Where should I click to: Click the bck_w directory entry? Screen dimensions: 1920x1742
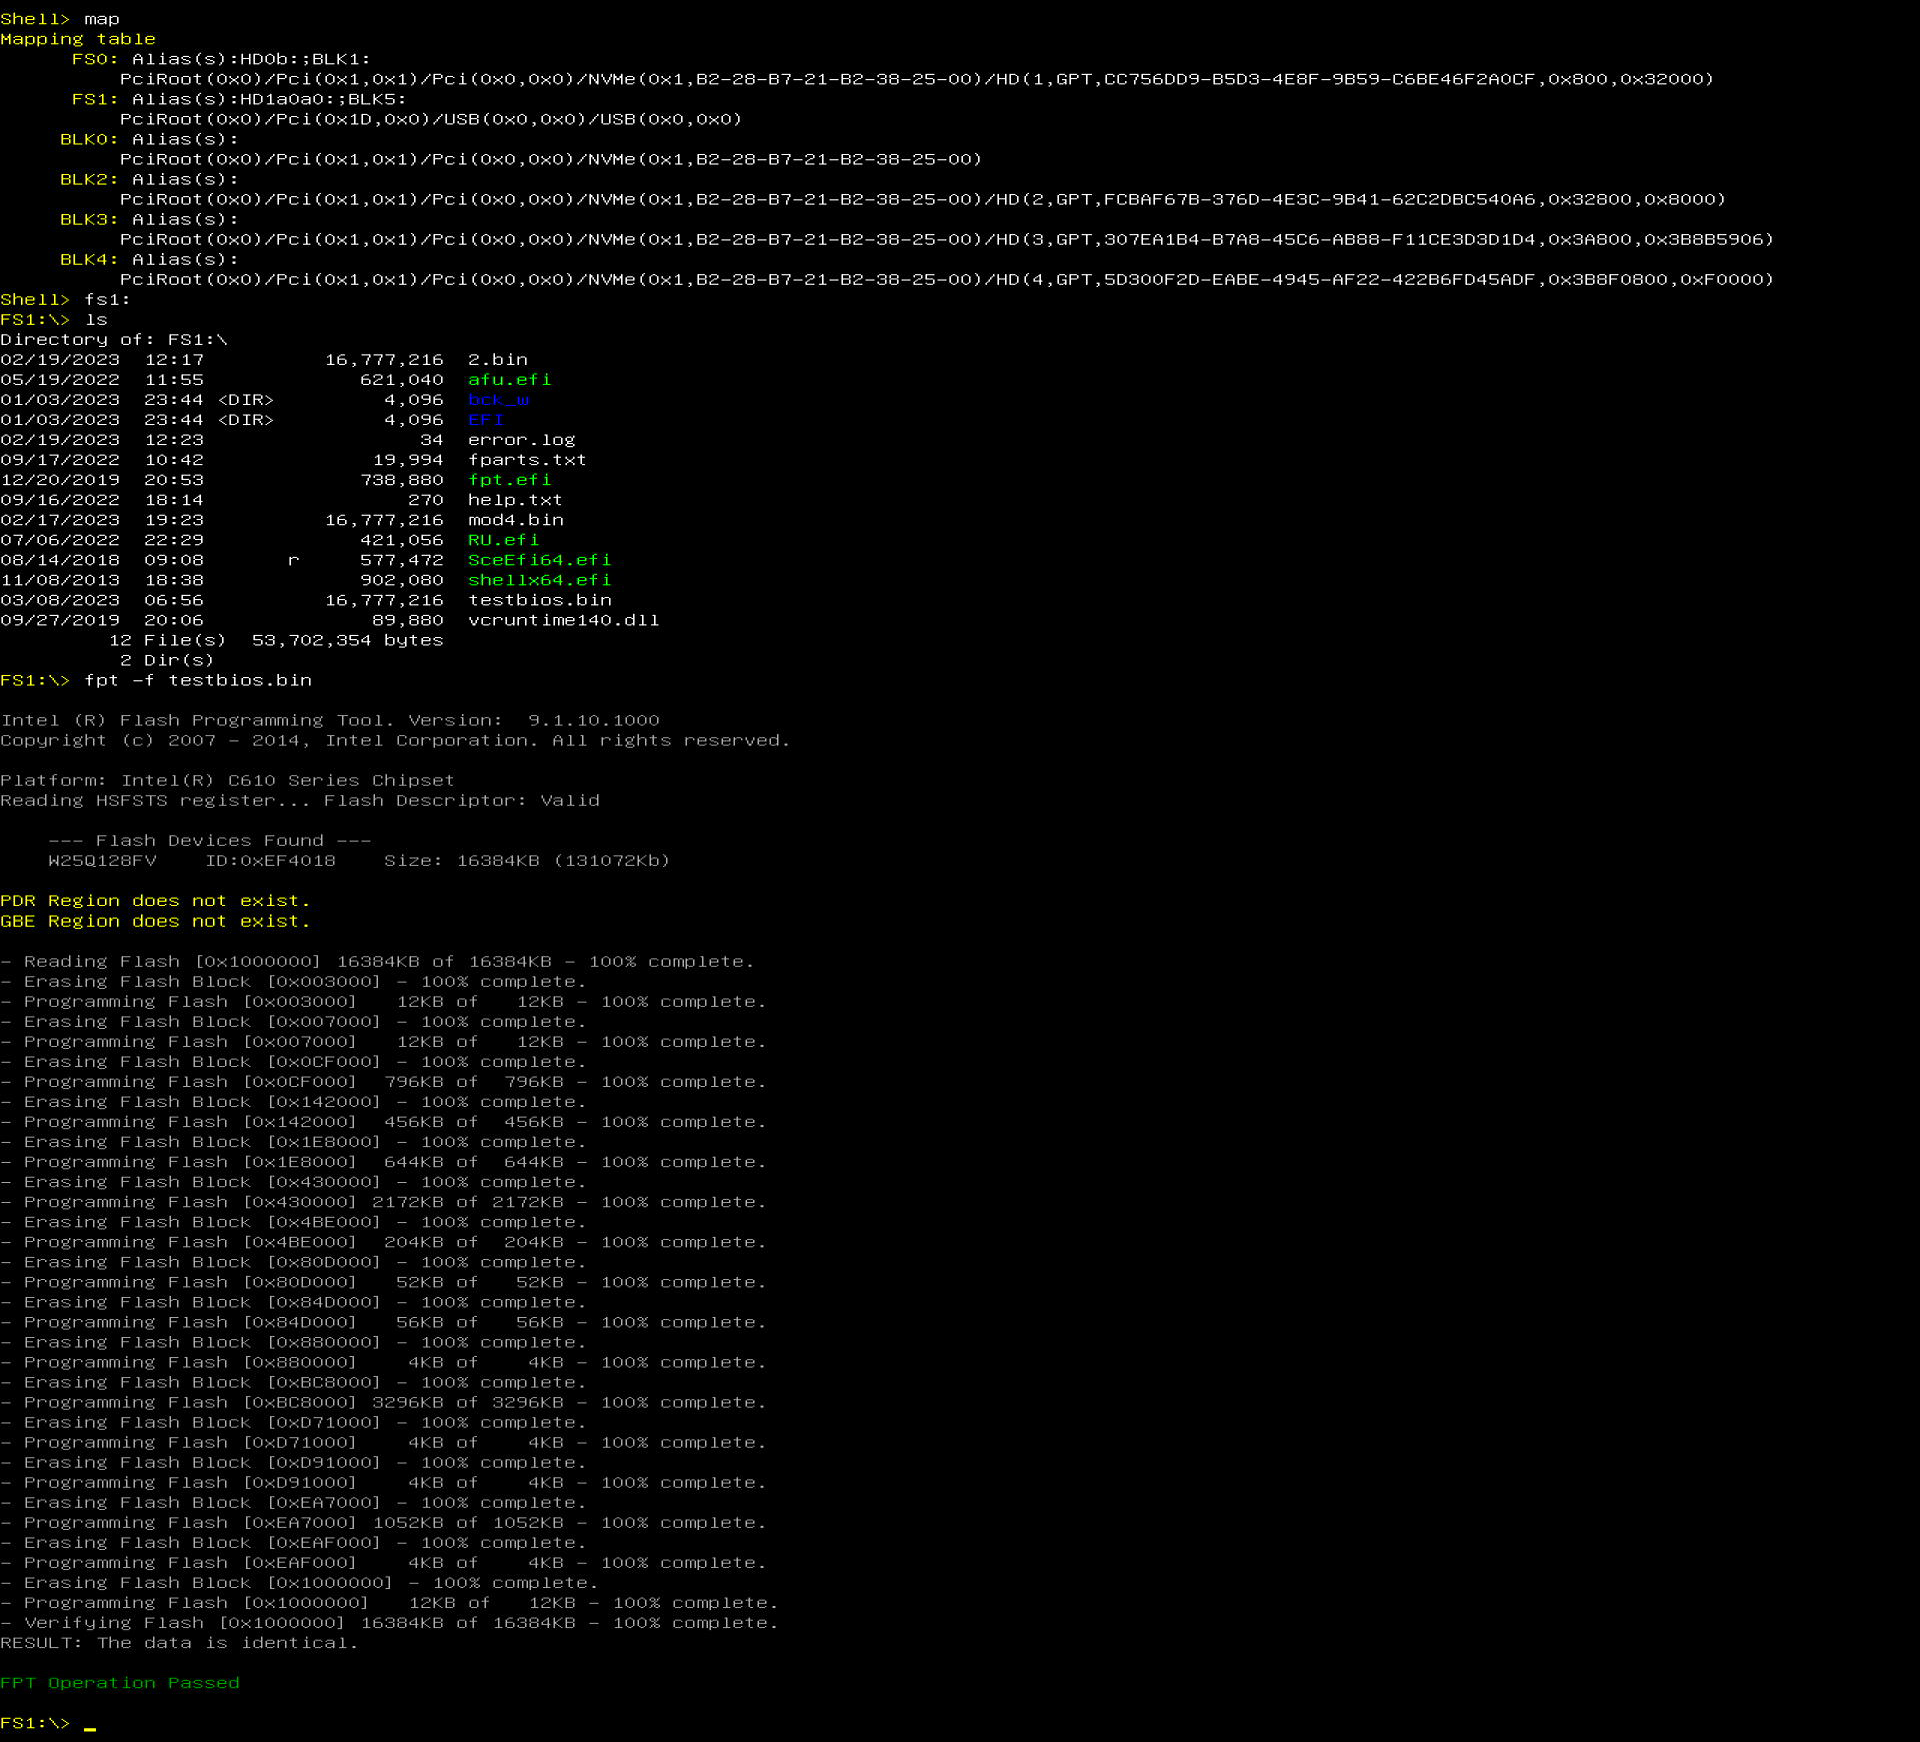point(498,400)
